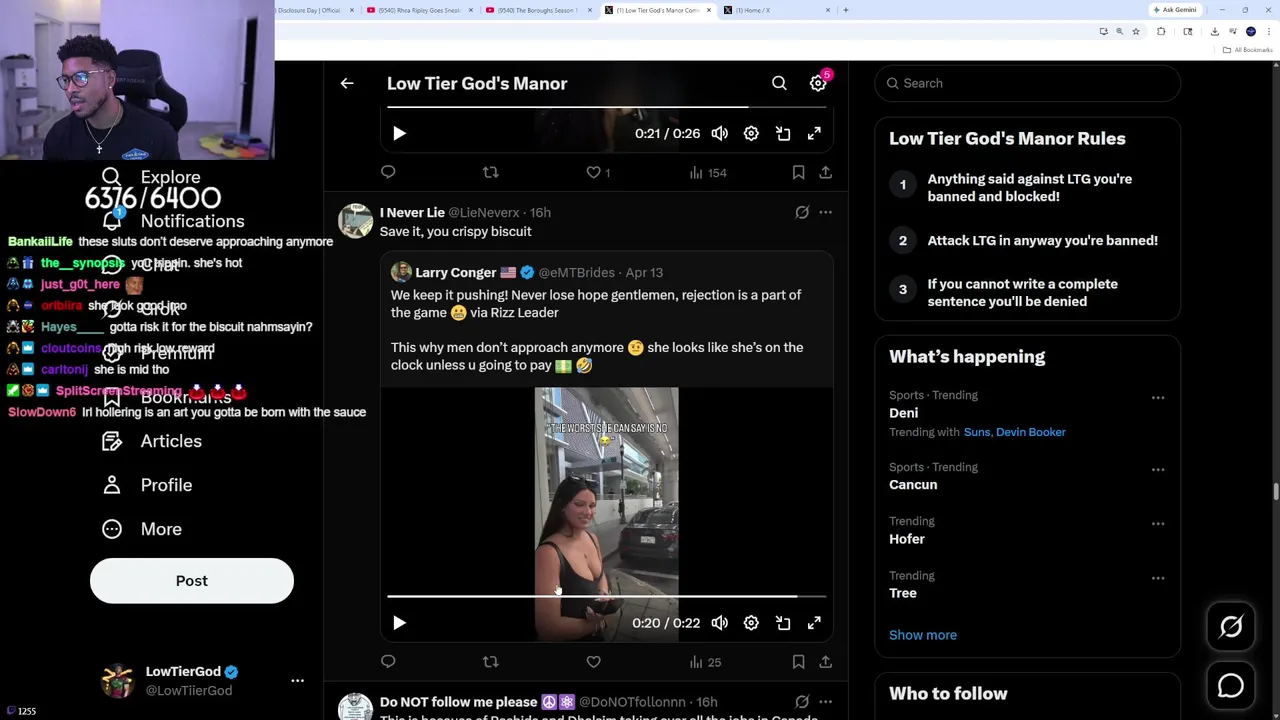
Task: Open the Cancun trending topic
Action: (x=913, y=484)
